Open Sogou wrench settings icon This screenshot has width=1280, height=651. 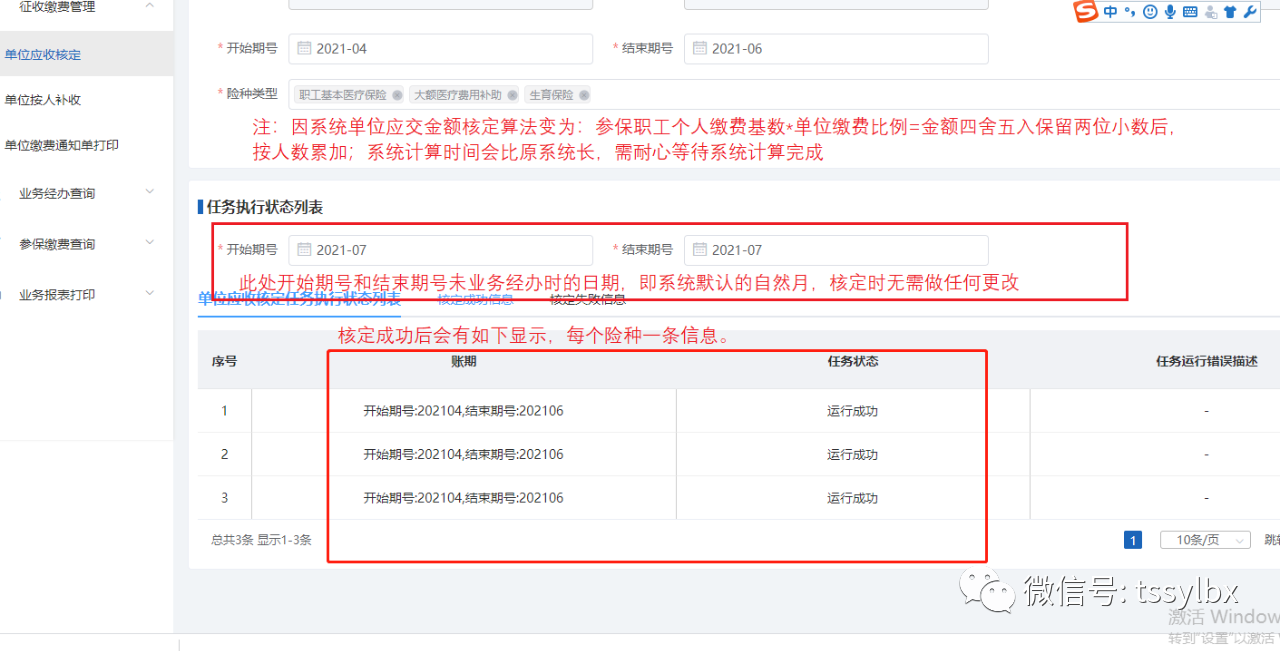1249,12
